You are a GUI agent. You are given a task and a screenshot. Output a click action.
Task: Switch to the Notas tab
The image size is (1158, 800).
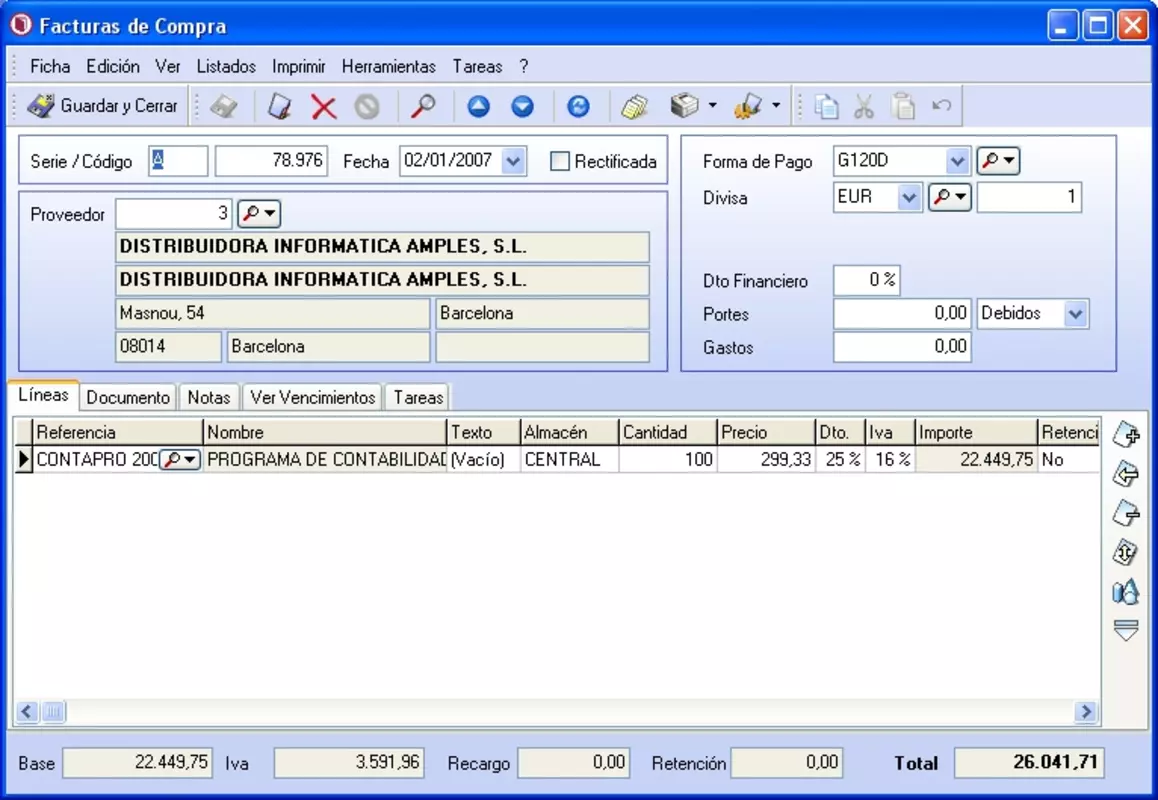click(209, 397)
